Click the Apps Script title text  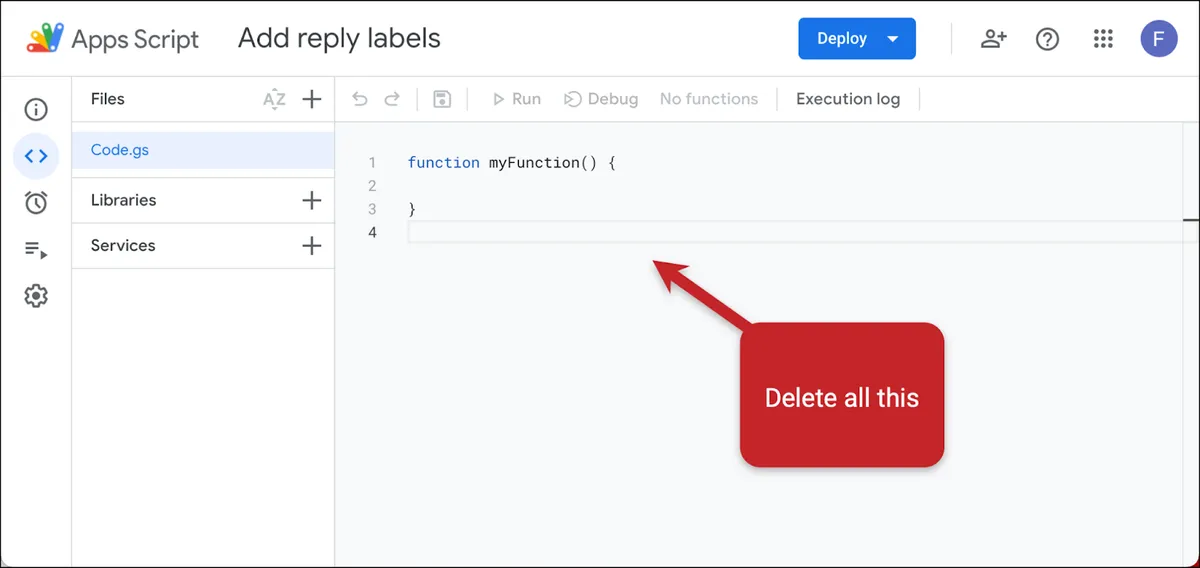coord(135,40)
